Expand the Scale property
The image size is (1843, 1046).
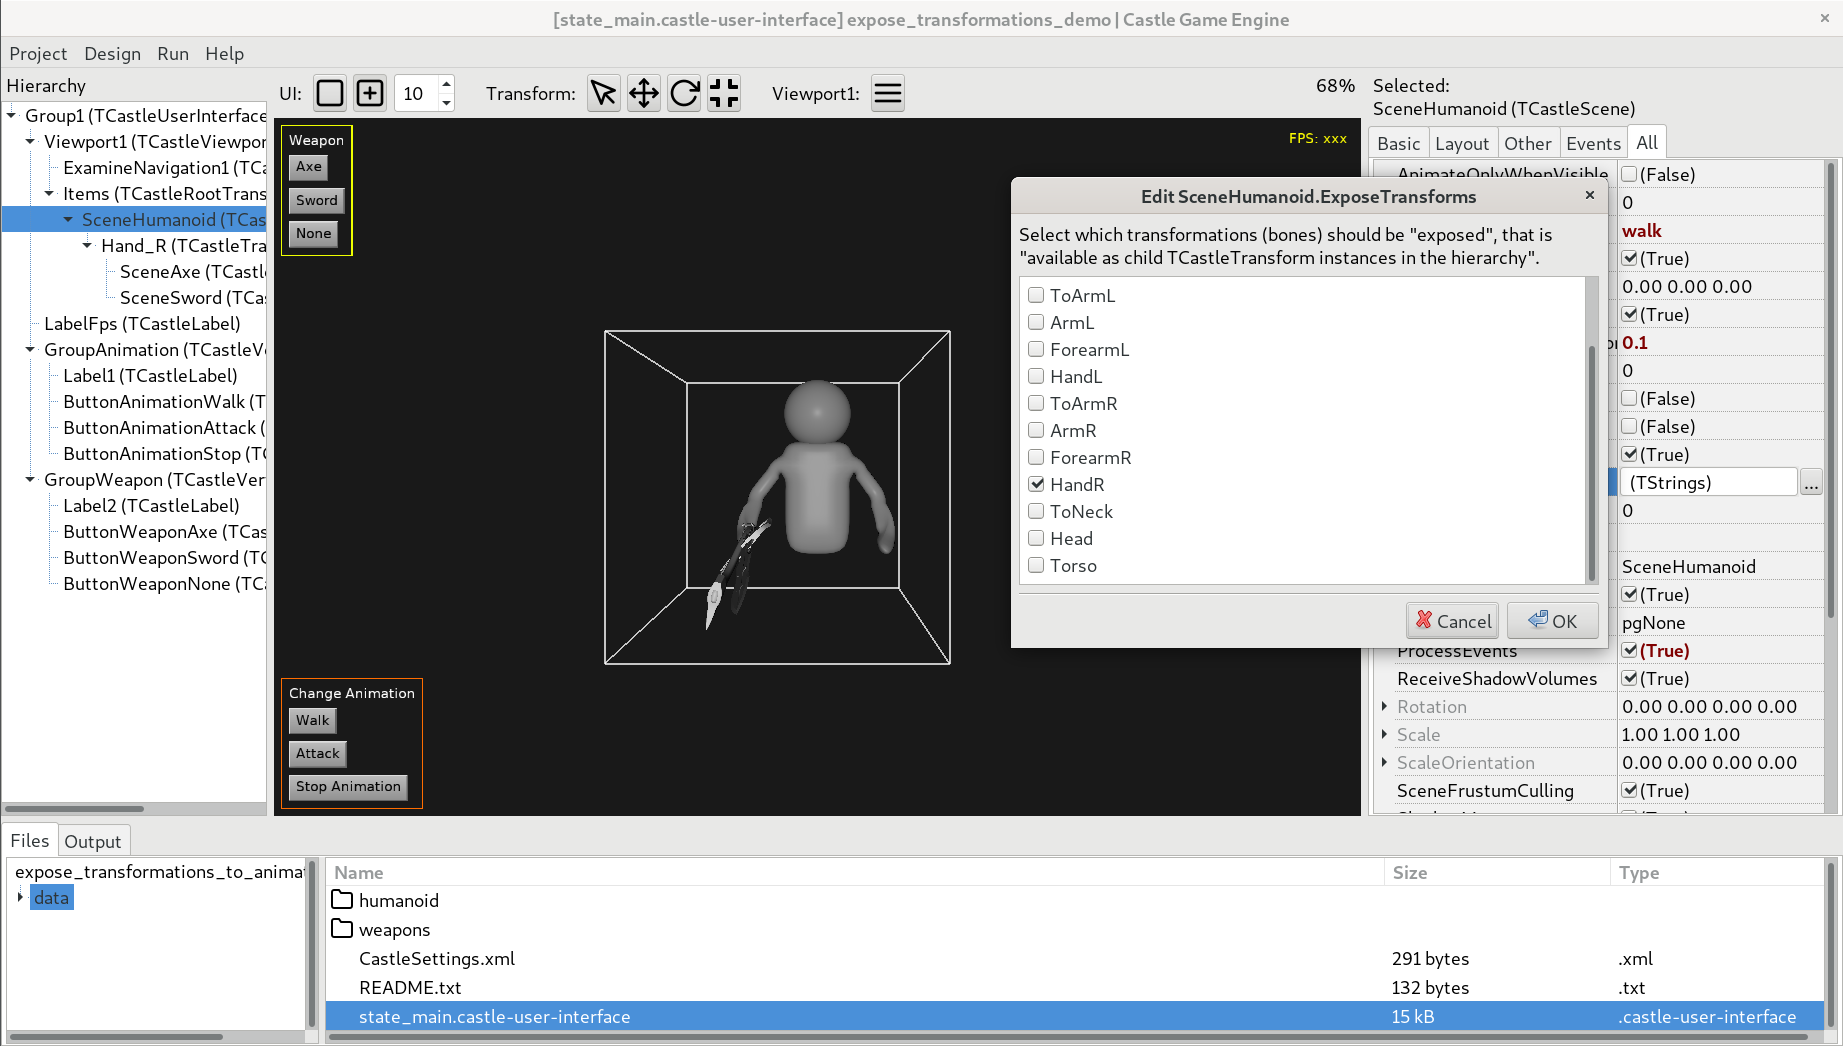point(1384,734)
